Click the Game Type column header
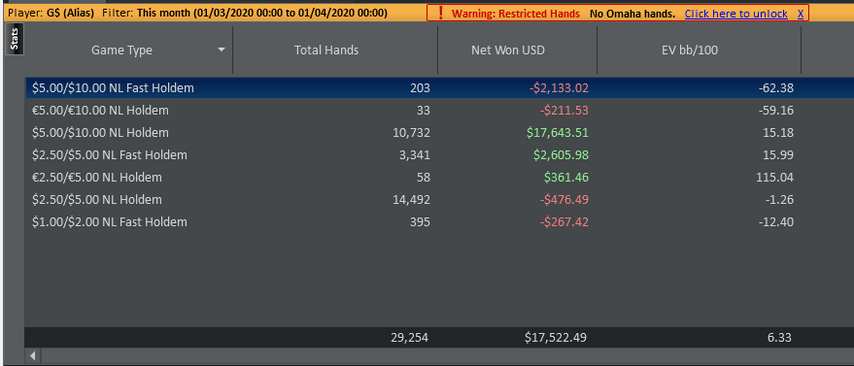 [x=121, y=50]
